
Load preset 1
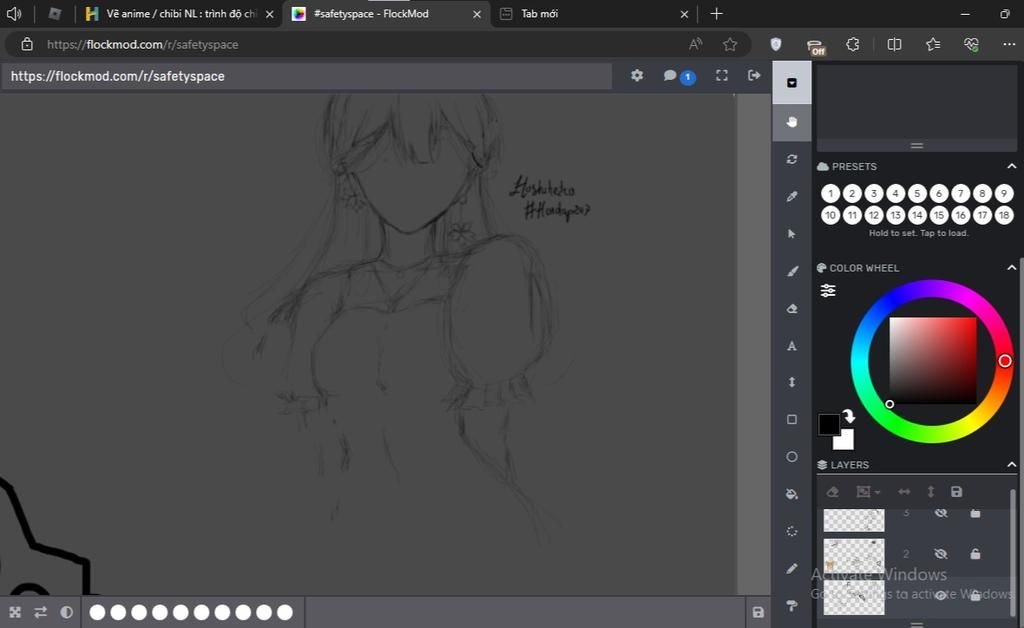pos(830,193)
